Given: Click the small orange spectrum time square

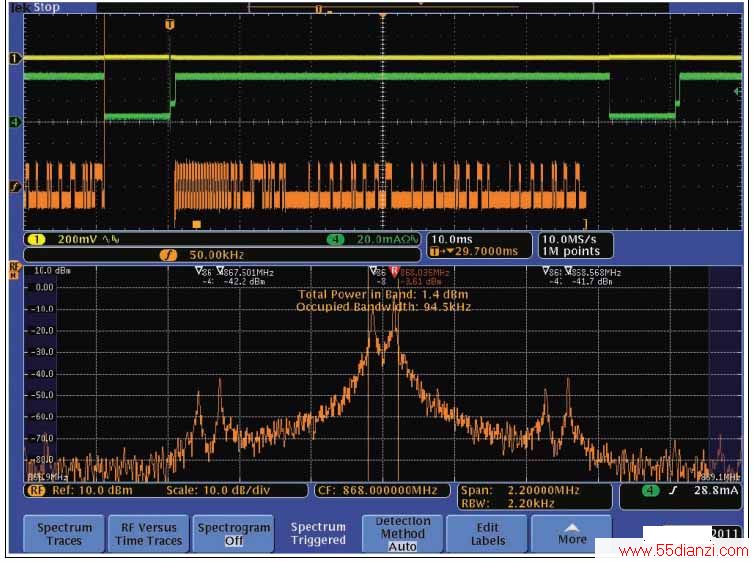Looking at the screenshot, I should point(196,224).
